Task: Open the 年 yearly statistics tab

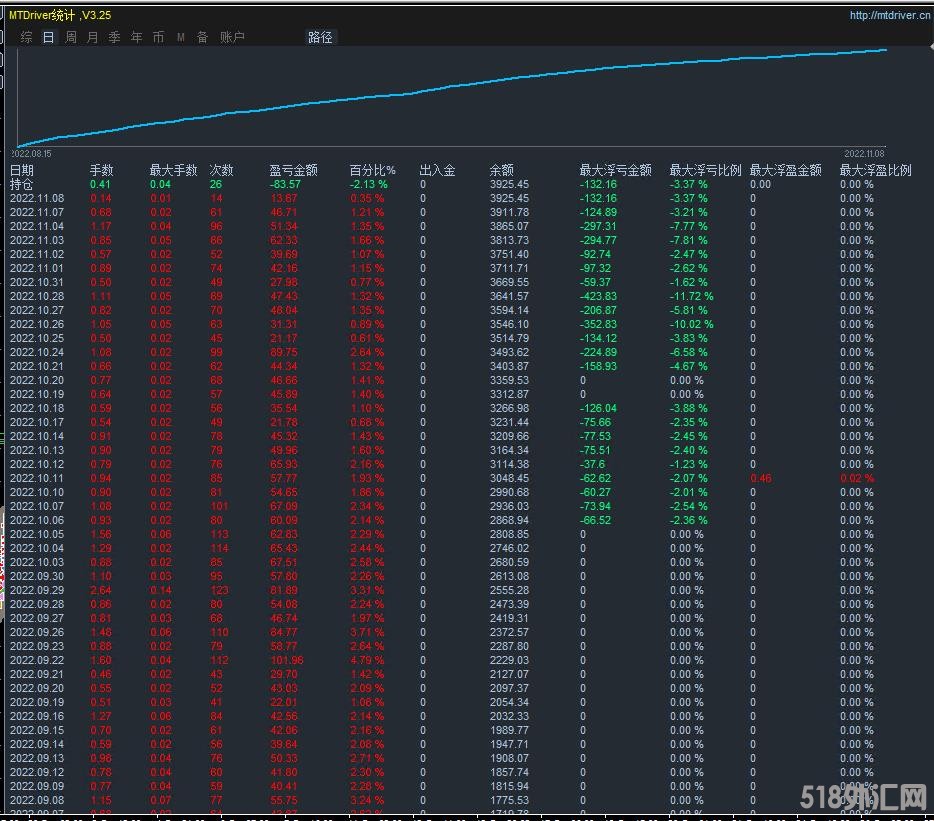Action: tap(136, 37)
